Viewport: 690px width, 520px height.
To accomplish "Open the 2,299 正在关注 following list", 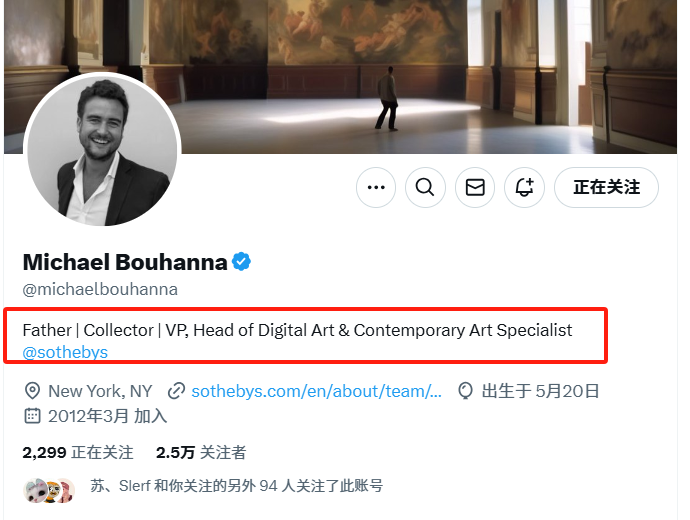I will (78, 452).
